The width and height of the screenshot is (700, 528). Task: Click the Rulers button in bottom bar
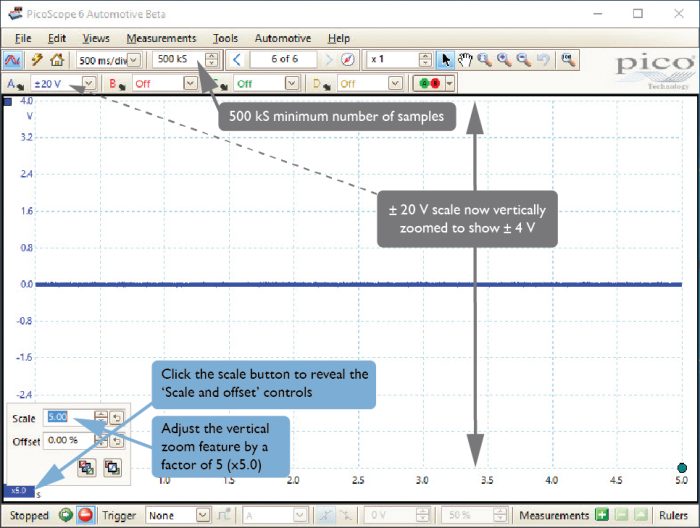673,515
